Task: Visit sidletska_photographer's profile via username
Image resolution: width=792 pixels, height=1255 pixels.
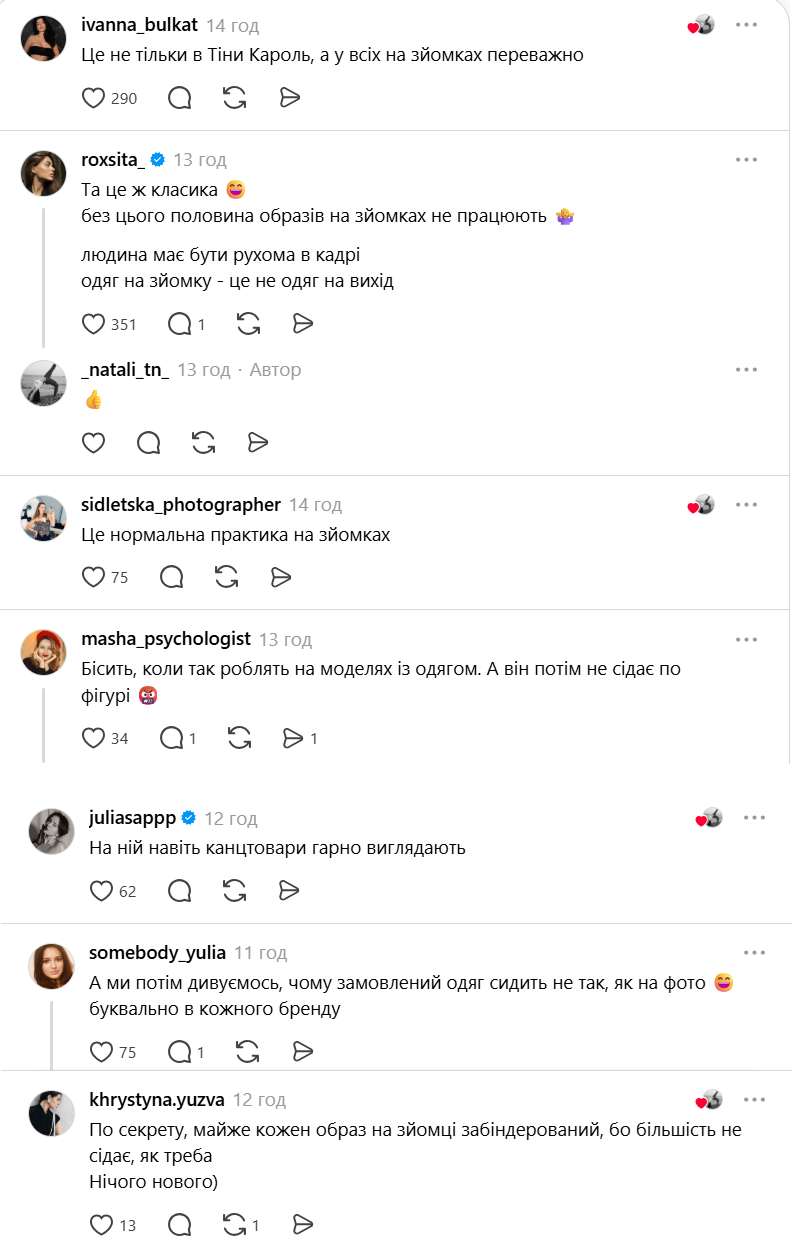Action: (181, 505)
